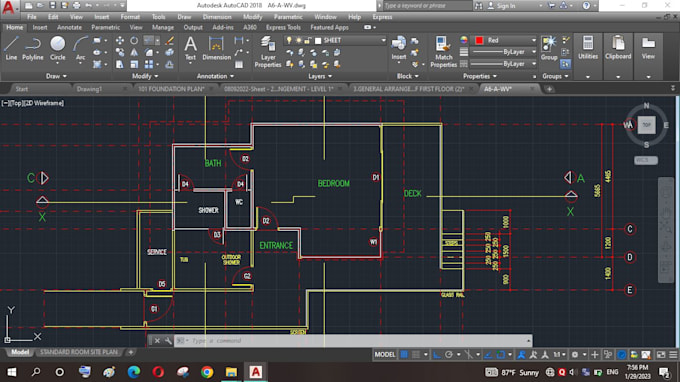The width and height of the screenshot is (680, 382).
Task: Switch to the Parametric ribbon tab
Action: (105, 27)
